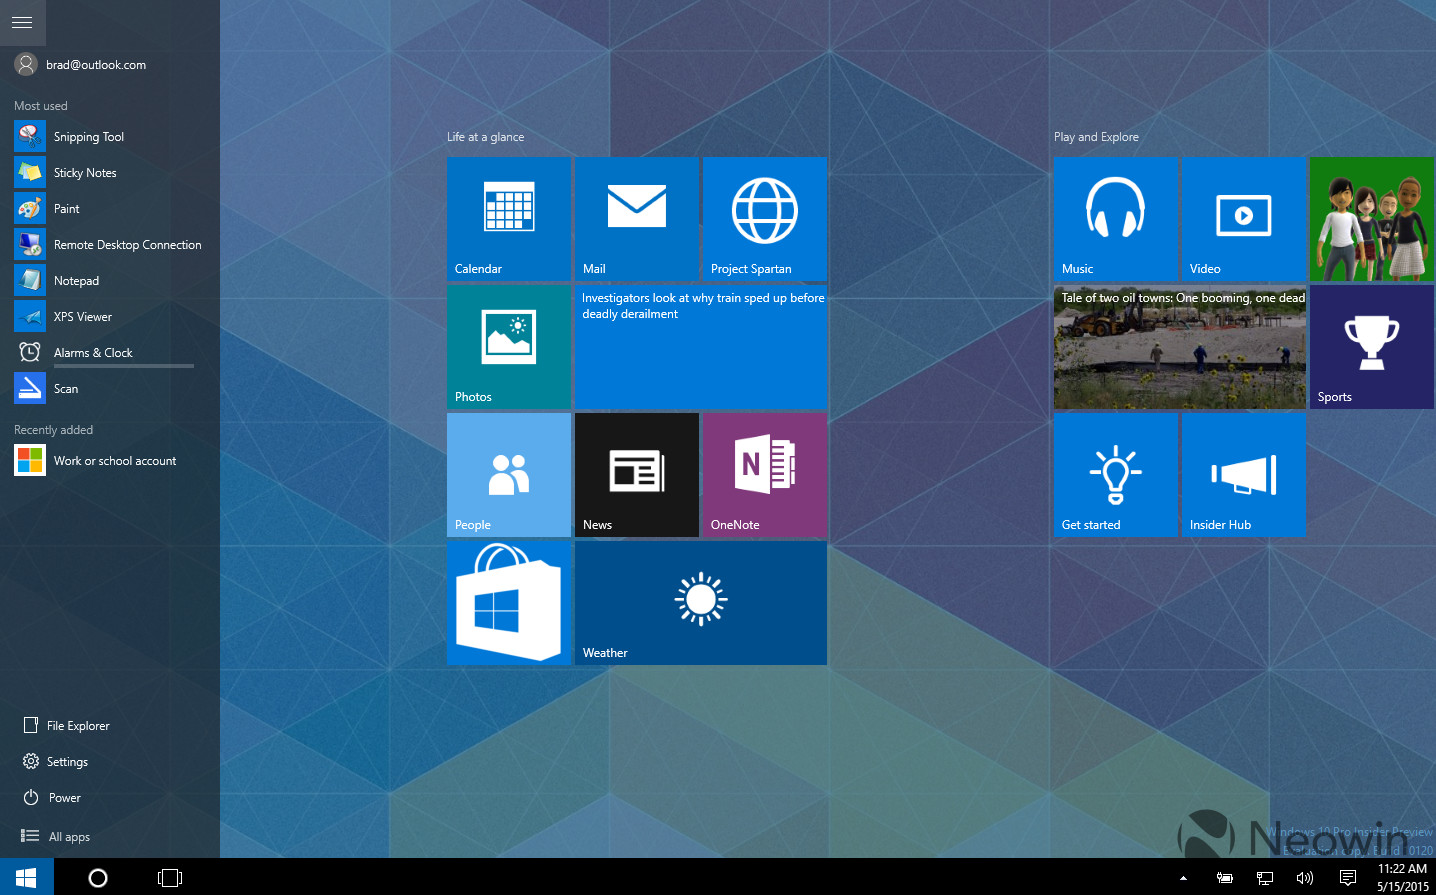Viewport: 1436px width, 895px height.
Task: Open the hamburger menu at top left
Action: point(22,22)
